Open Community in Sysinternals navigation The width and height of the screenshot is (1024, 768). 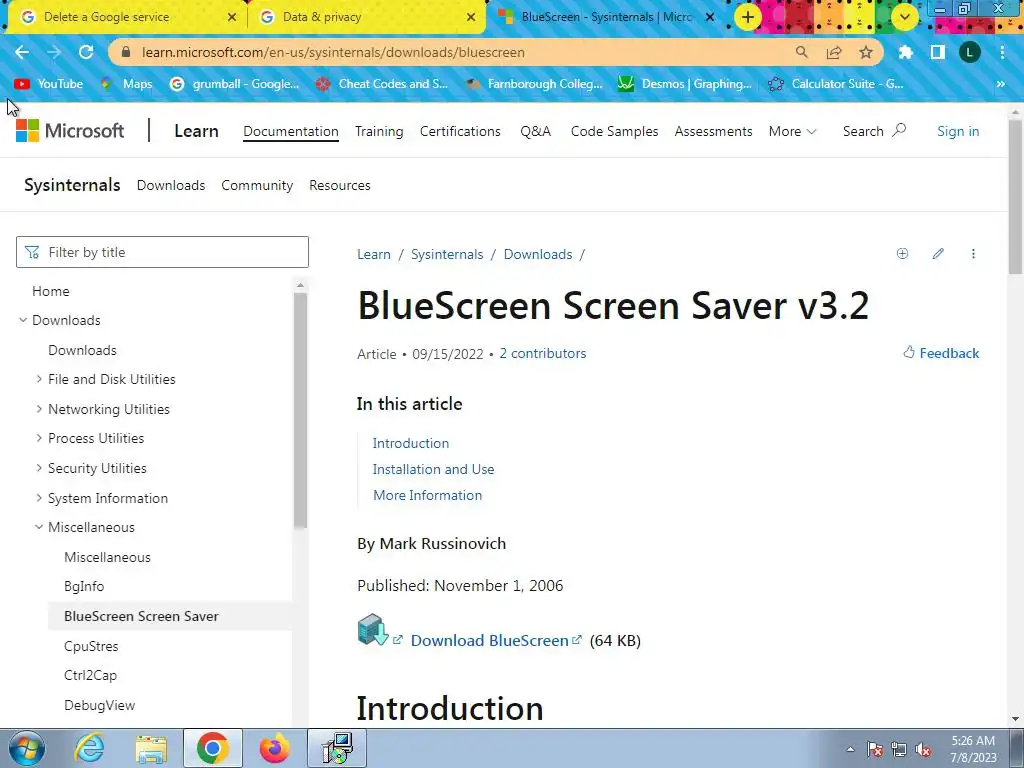pyautogui.click(x=257, y=185)
